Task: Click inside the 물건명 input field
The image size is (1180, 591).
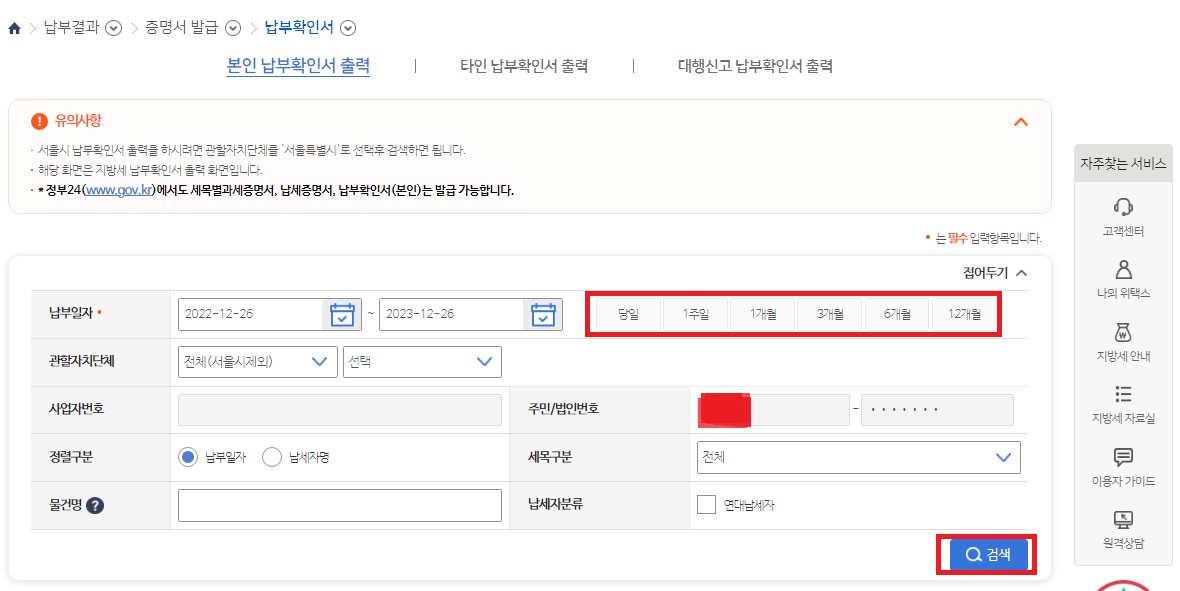Action: [339, 504]
